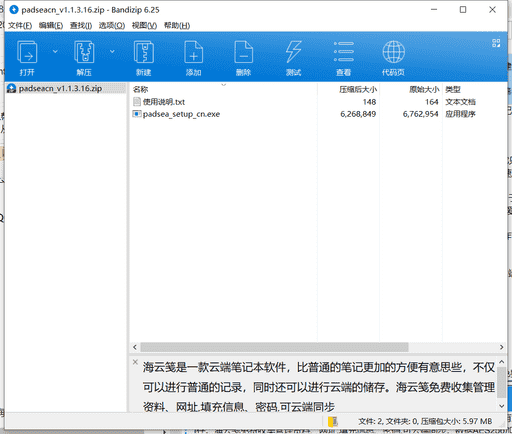Expand the Extract button dropdown arrow
This screenshot has height=434, width=512.
112,51
